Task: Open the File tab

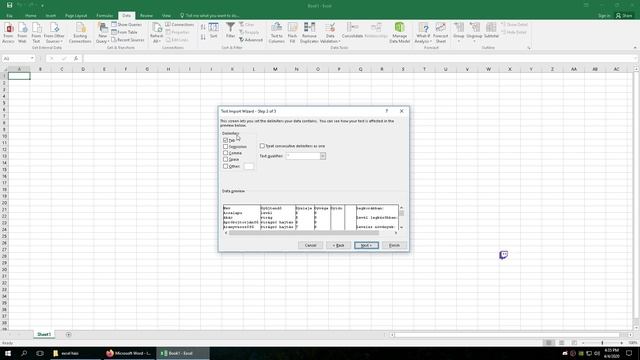Action: 9,16
